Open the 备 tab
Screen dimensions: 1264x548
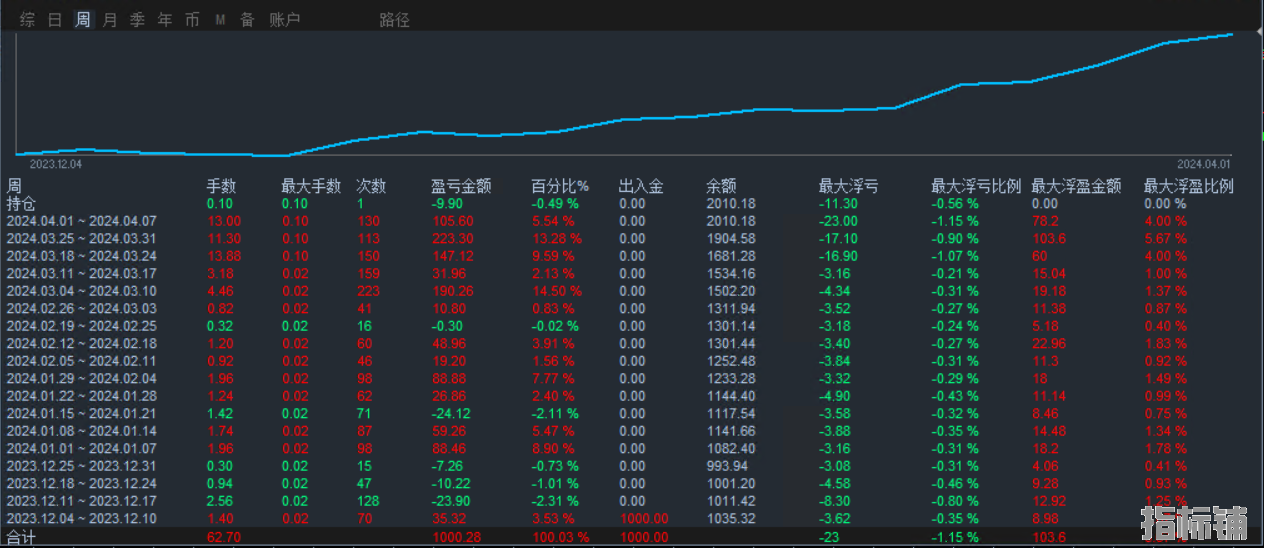click(x=247, y=19)
